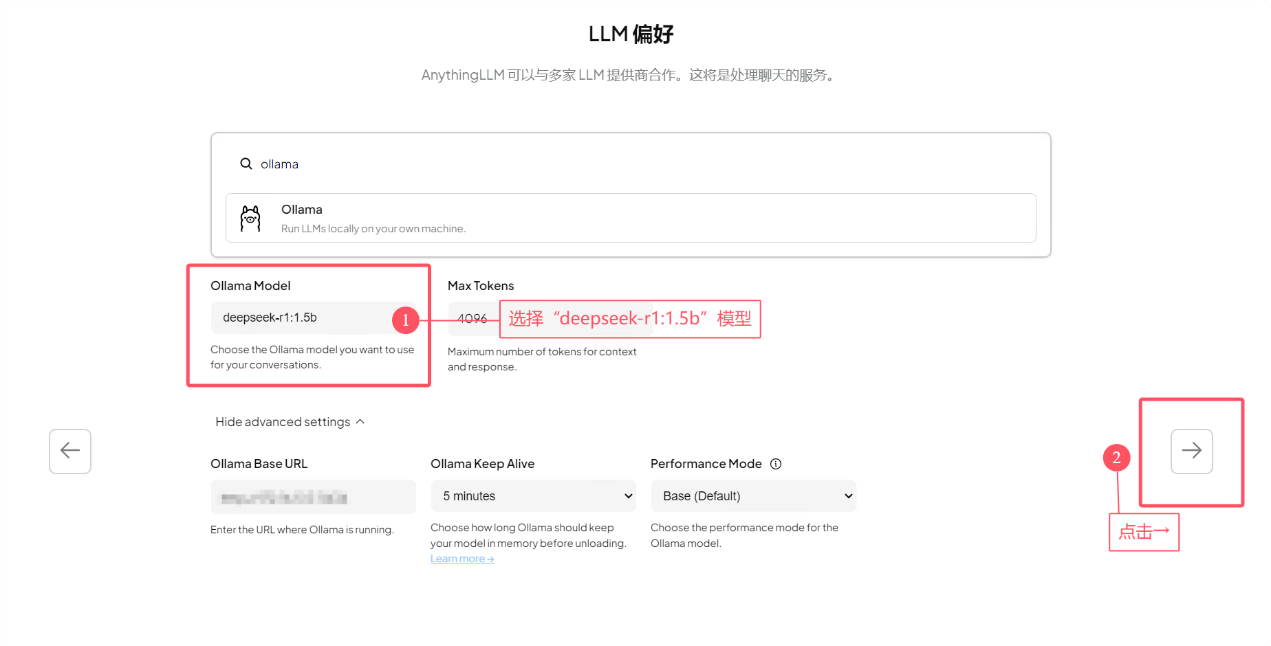Click 'Enter the URL where Ollama is running' text
The width and height of the screenshot is (1271, 646).
[x=302, y=530]
